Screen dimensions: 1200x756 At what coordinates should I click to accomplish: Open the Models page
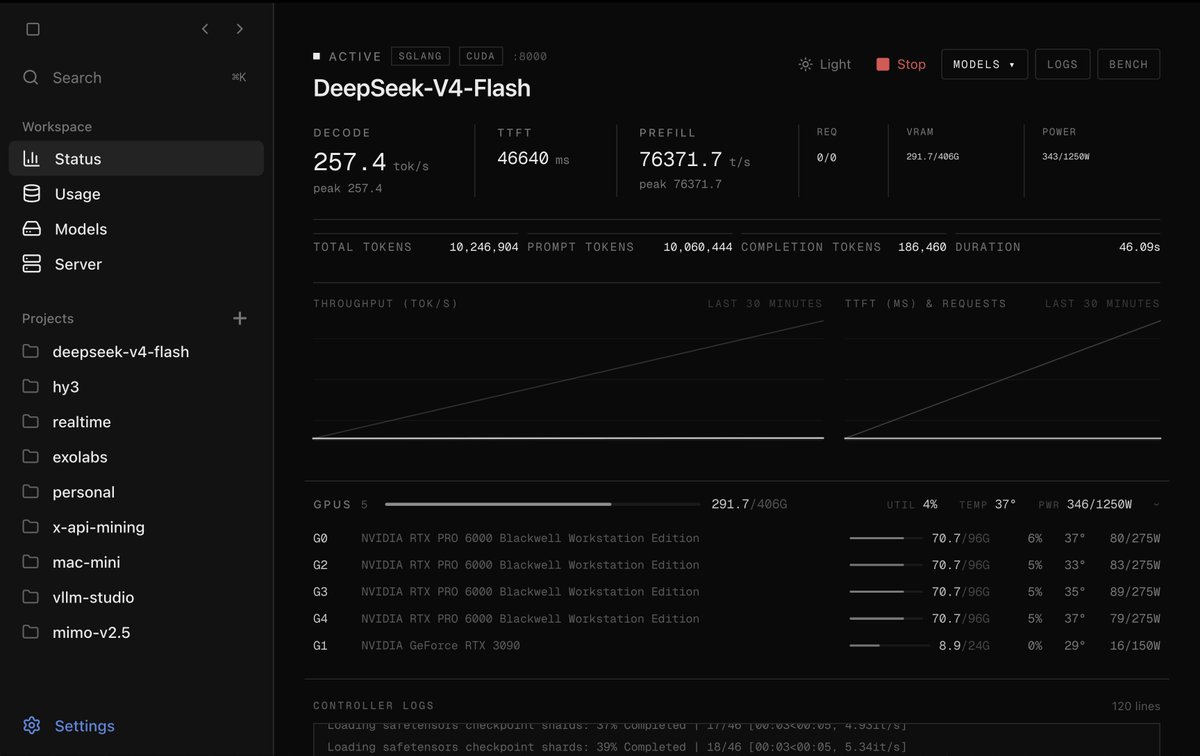[x=136, y=229]
